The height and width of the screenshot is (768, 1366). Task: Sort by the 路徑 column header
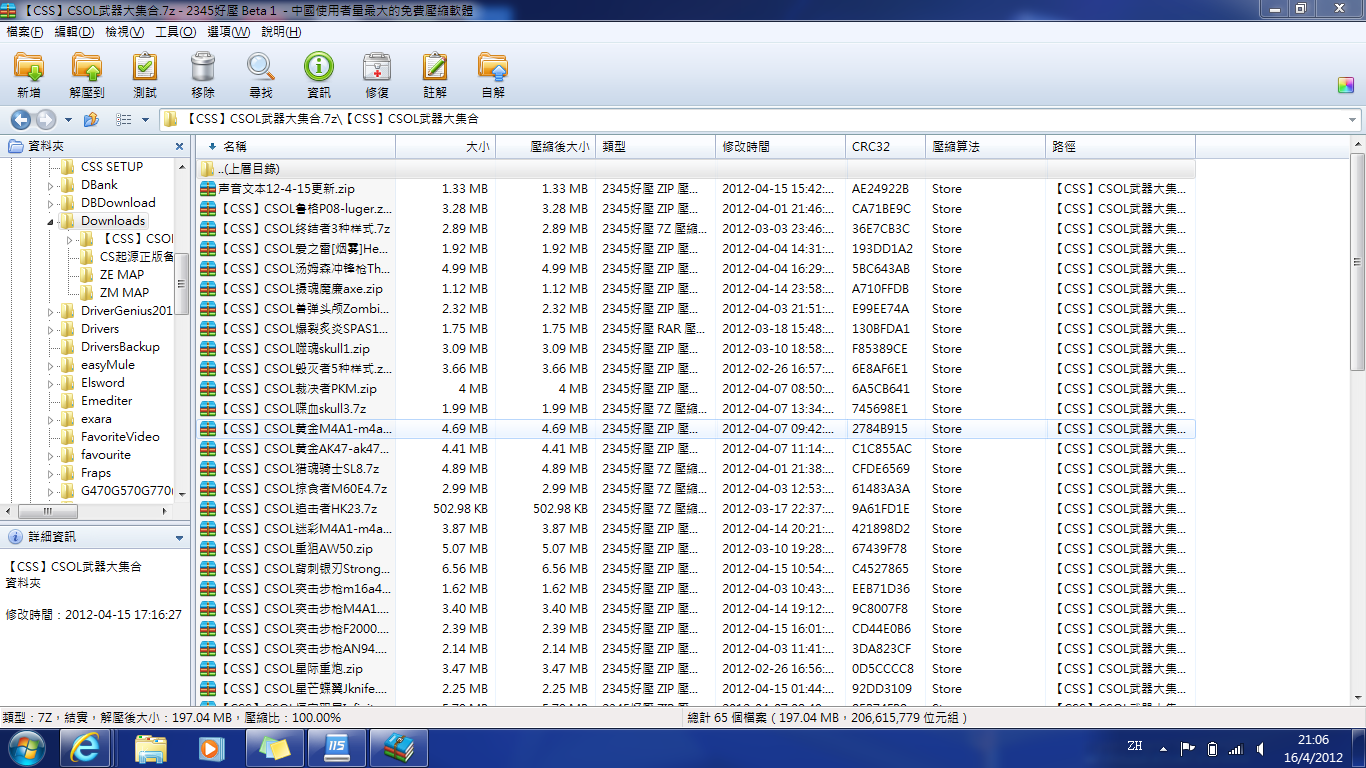coord(1121,146)
